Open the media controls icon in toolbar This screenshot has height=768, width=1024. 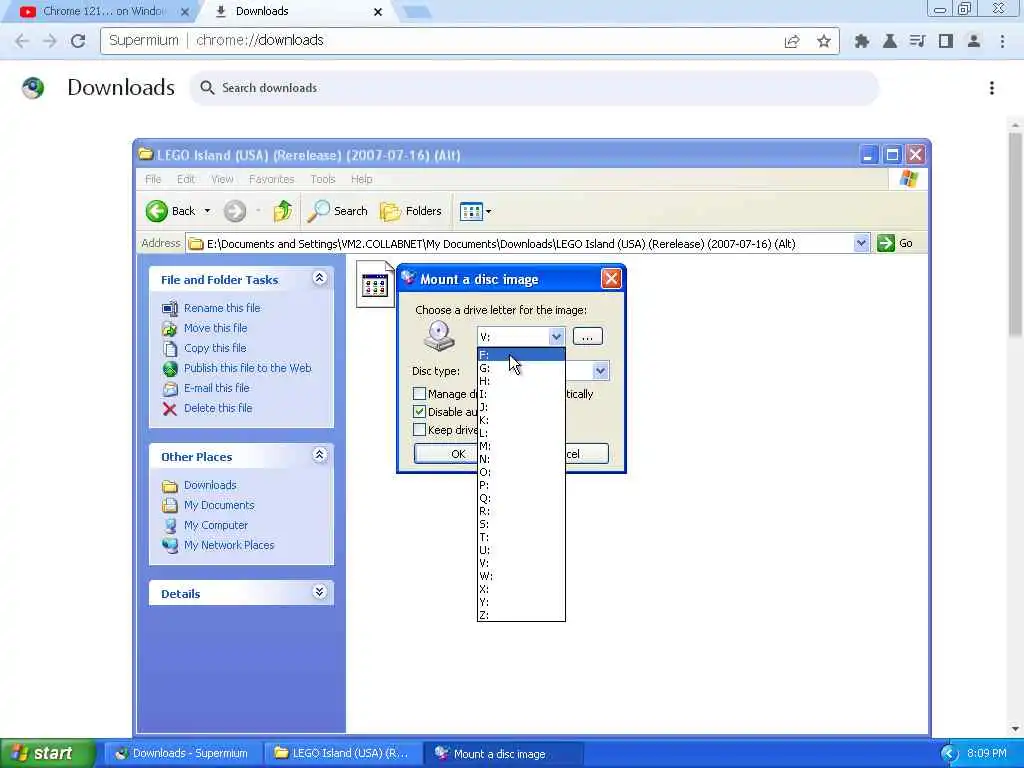pyautogui.click(x=918, y=41)
